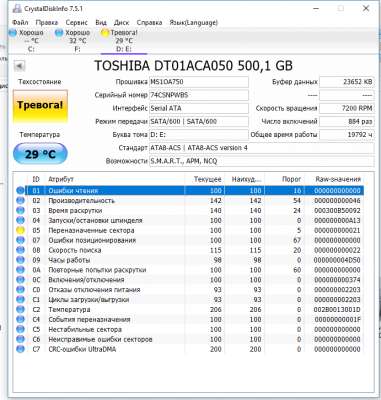
Task: Open the Сервис menu
Action: [x=76, y=23]
